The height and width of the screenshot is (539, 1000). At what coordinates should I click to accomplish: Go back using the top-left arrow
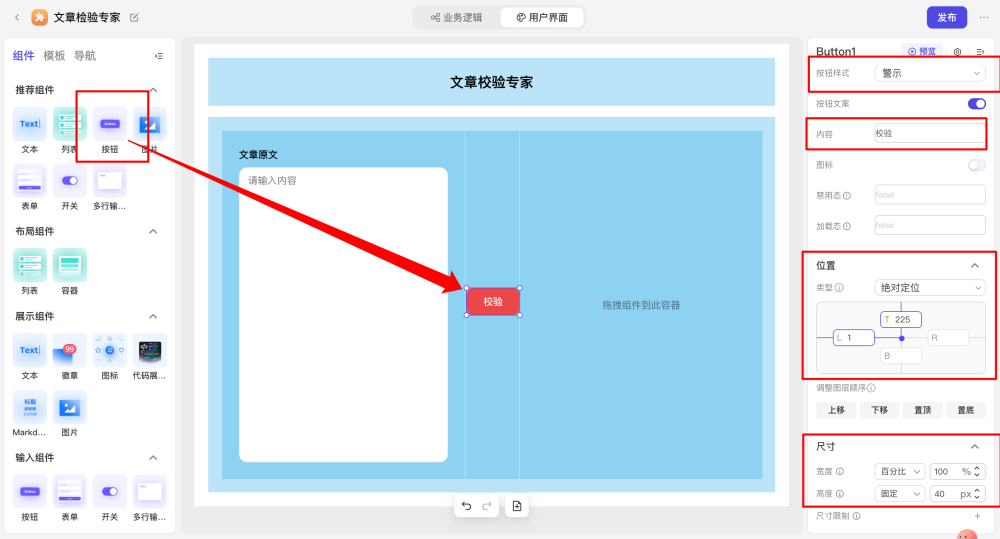(x=17, y=17)
